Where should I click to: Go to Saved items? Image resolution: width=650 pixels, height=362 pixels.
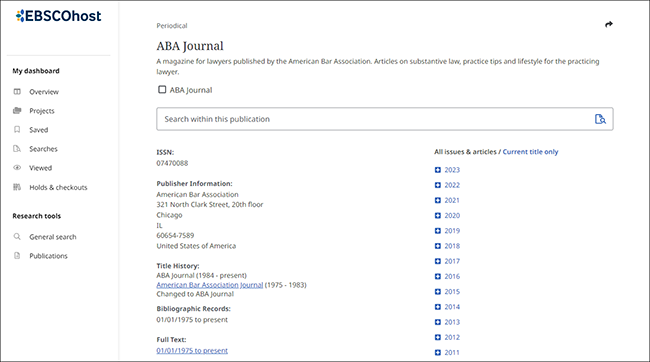click(x=39, y=130)
